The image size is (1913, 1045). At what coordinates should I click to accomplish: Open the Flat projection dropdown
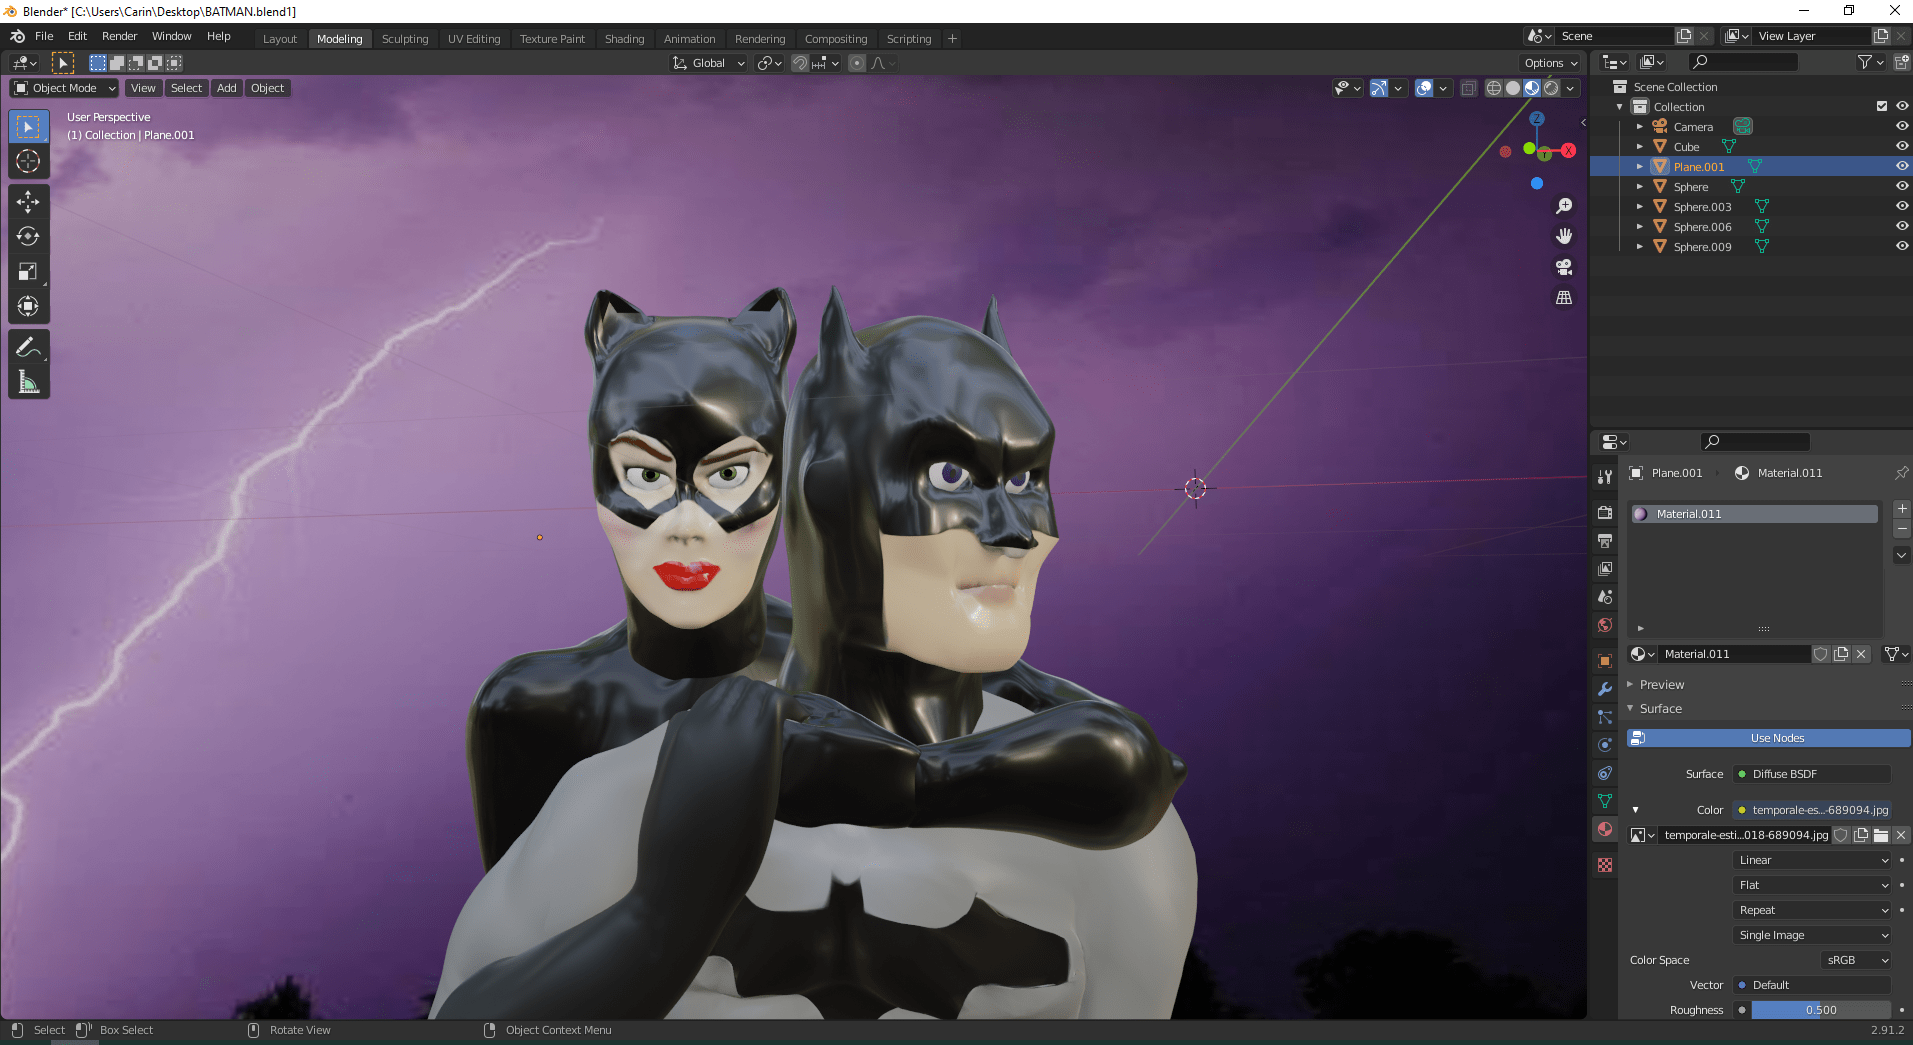(1812, 885)
